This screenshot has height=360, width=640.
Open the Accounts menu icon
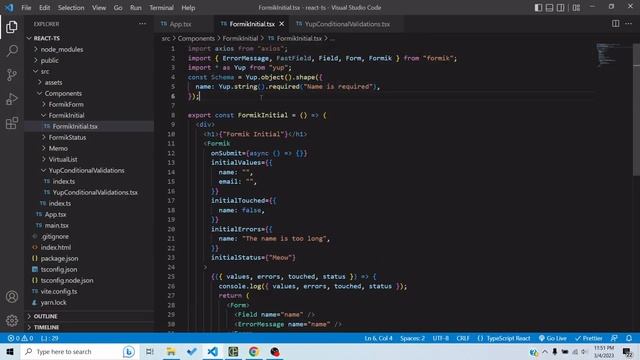pyautogui.click(x=12, y=297)
